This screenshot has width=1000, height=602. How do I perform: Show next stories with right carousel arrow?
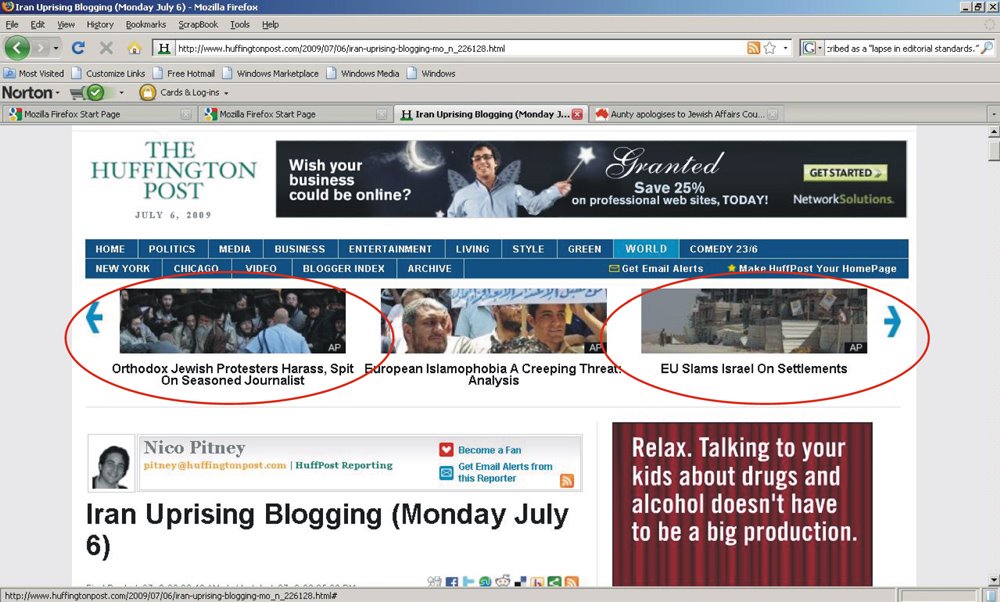coord(892,321)
